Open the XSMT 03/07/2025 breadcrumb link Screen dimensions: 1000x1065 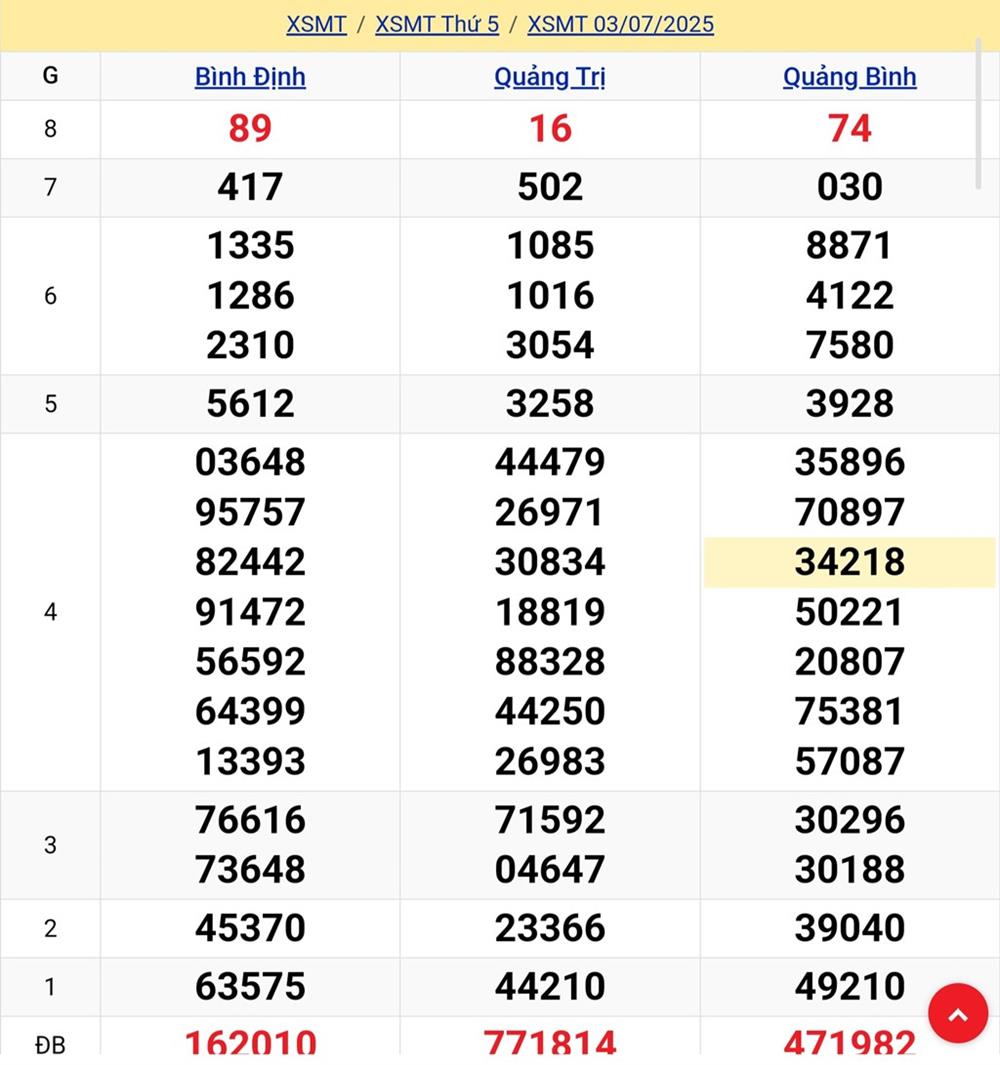pos(620,24)
